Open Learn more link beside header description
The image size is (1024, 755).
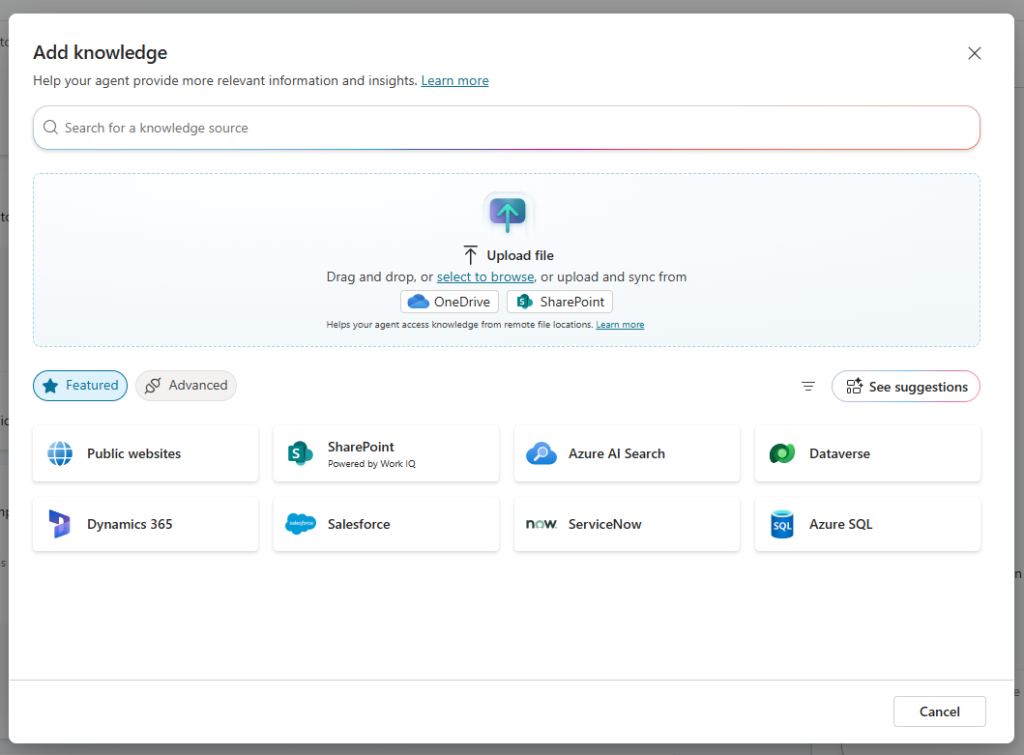click(x=455, y=81)
